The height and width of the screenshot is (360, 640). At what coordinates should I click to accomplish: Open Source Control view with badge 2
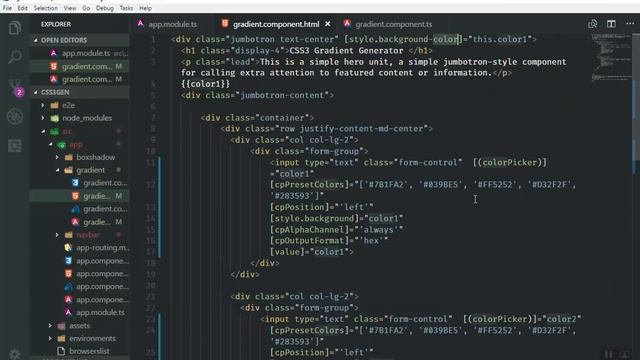[16, 87]
